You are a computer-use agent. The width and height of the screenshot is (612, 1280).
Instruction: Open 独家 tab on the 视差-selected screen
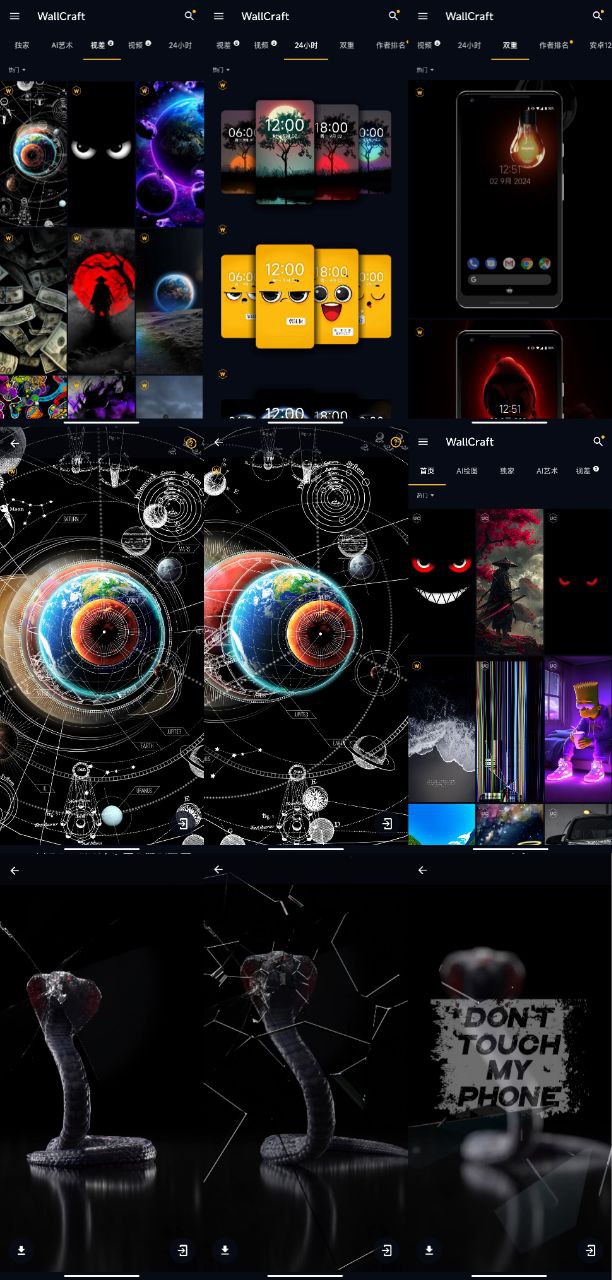22,45
